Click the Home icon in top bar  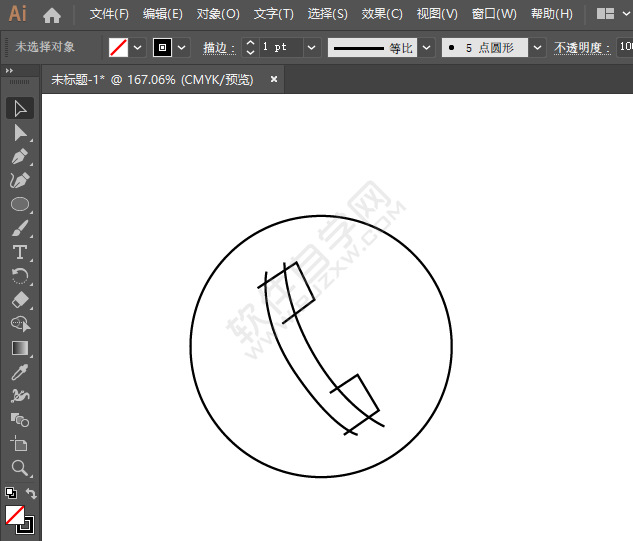[52, 15]
